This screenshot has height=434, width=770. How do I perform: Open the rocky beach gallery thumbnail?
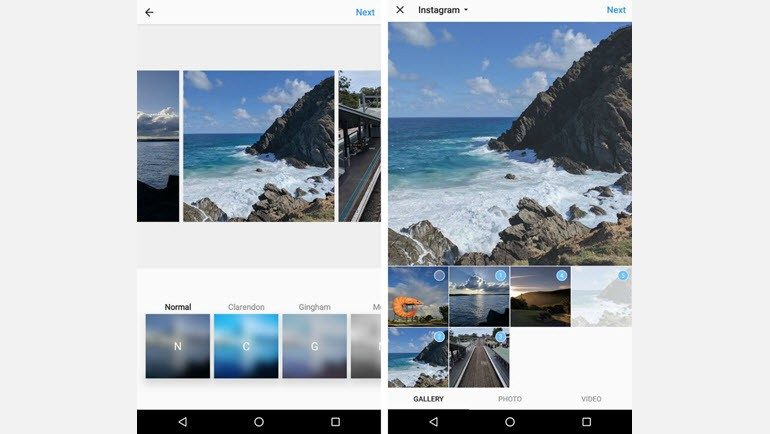(418, 358)
